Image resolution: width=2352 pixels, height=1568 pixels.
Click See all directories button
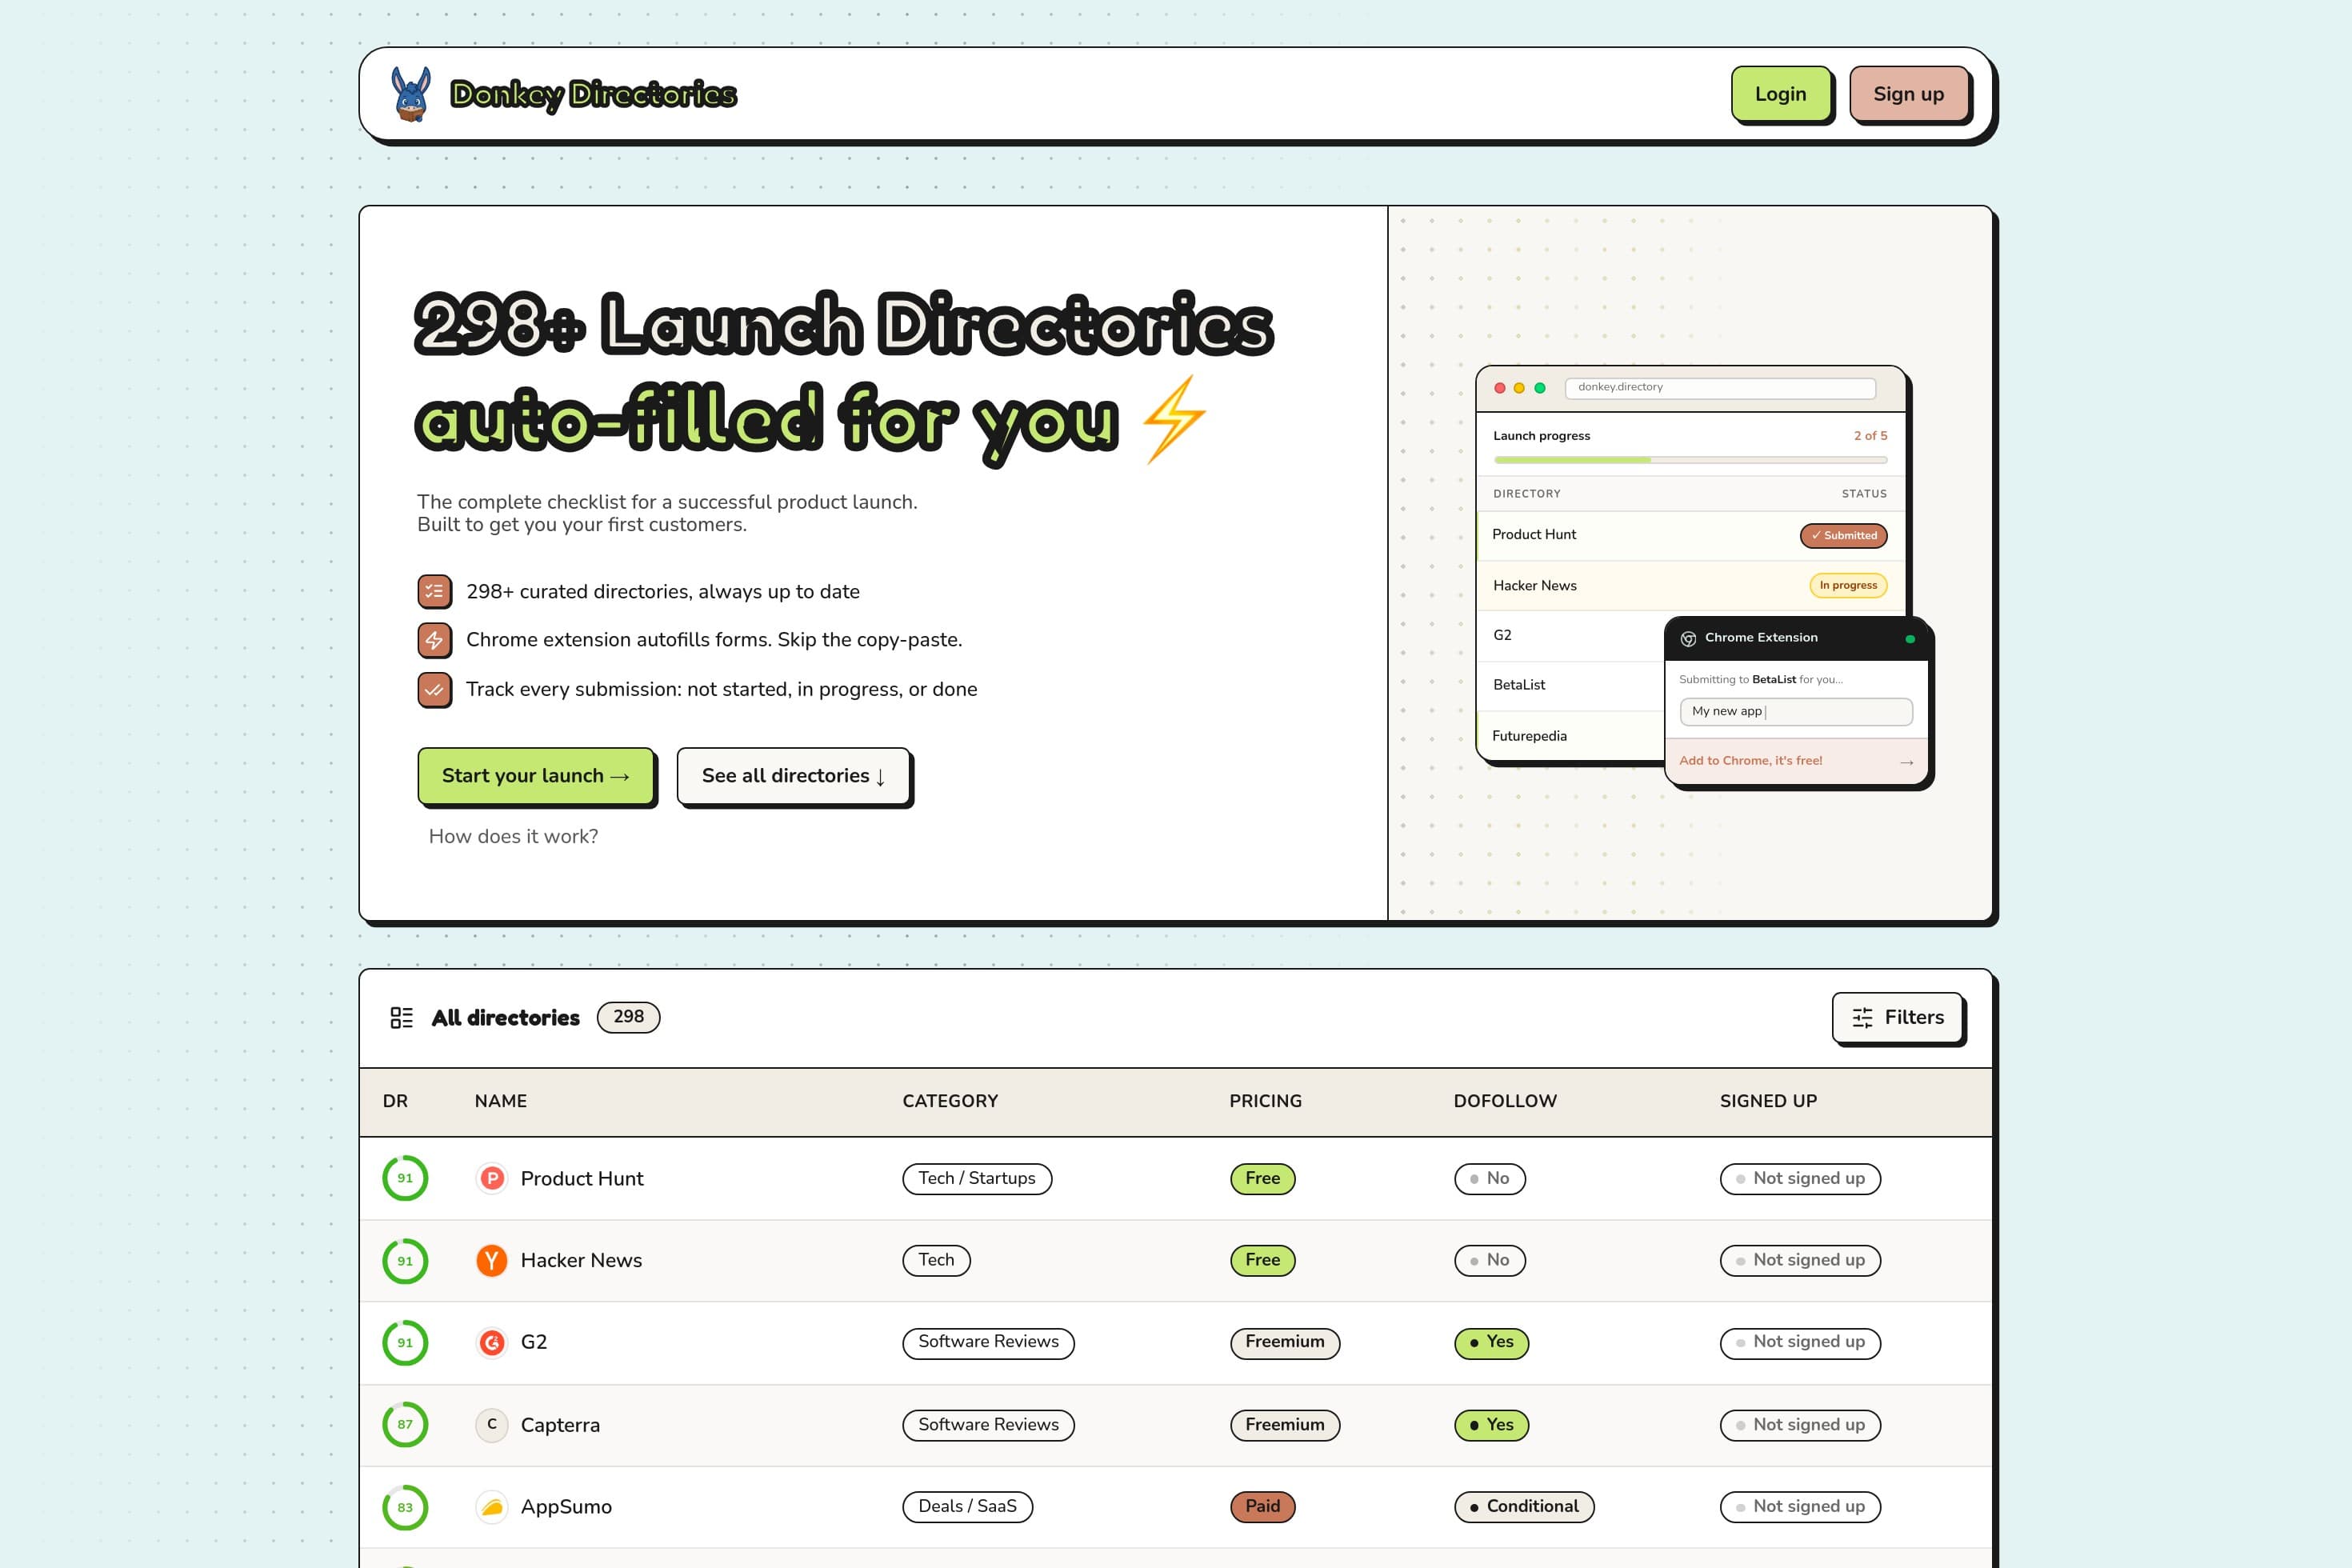pyautogui.click(x=793, y=776)
